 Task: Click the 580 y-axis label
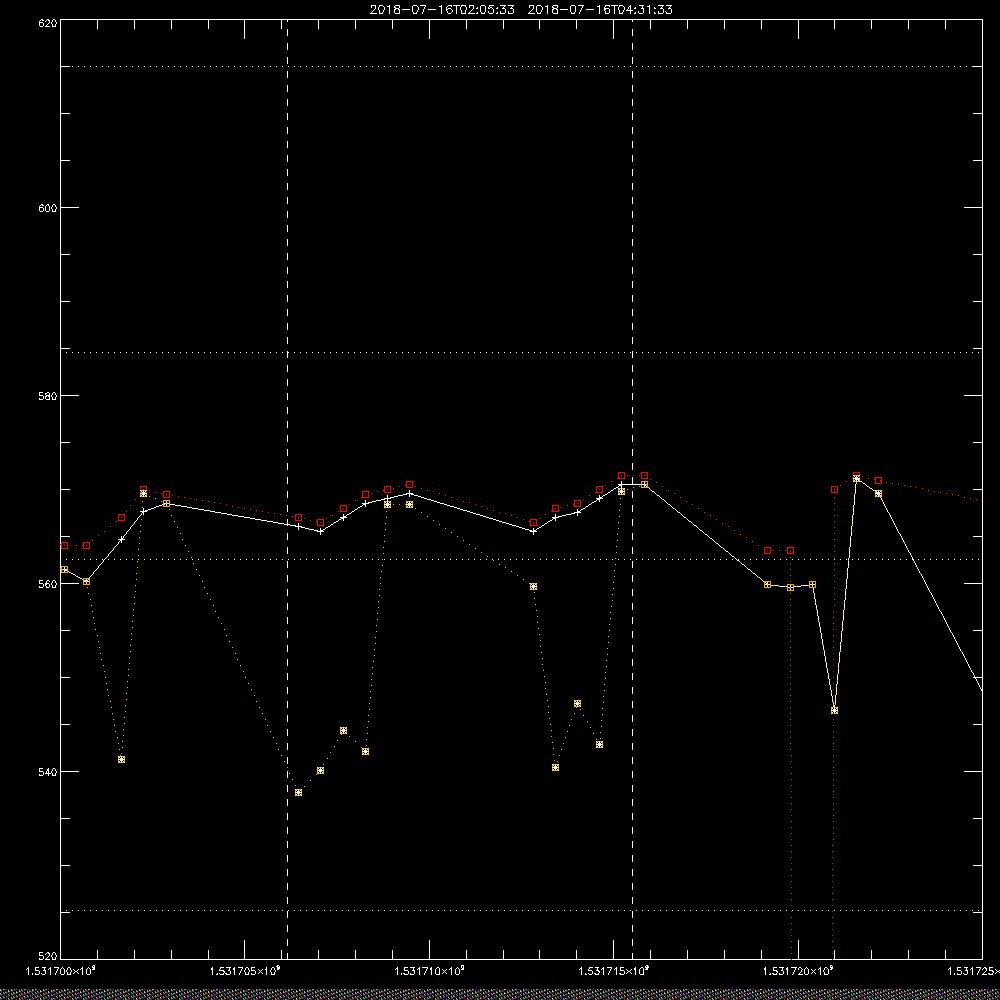point(48,395)
